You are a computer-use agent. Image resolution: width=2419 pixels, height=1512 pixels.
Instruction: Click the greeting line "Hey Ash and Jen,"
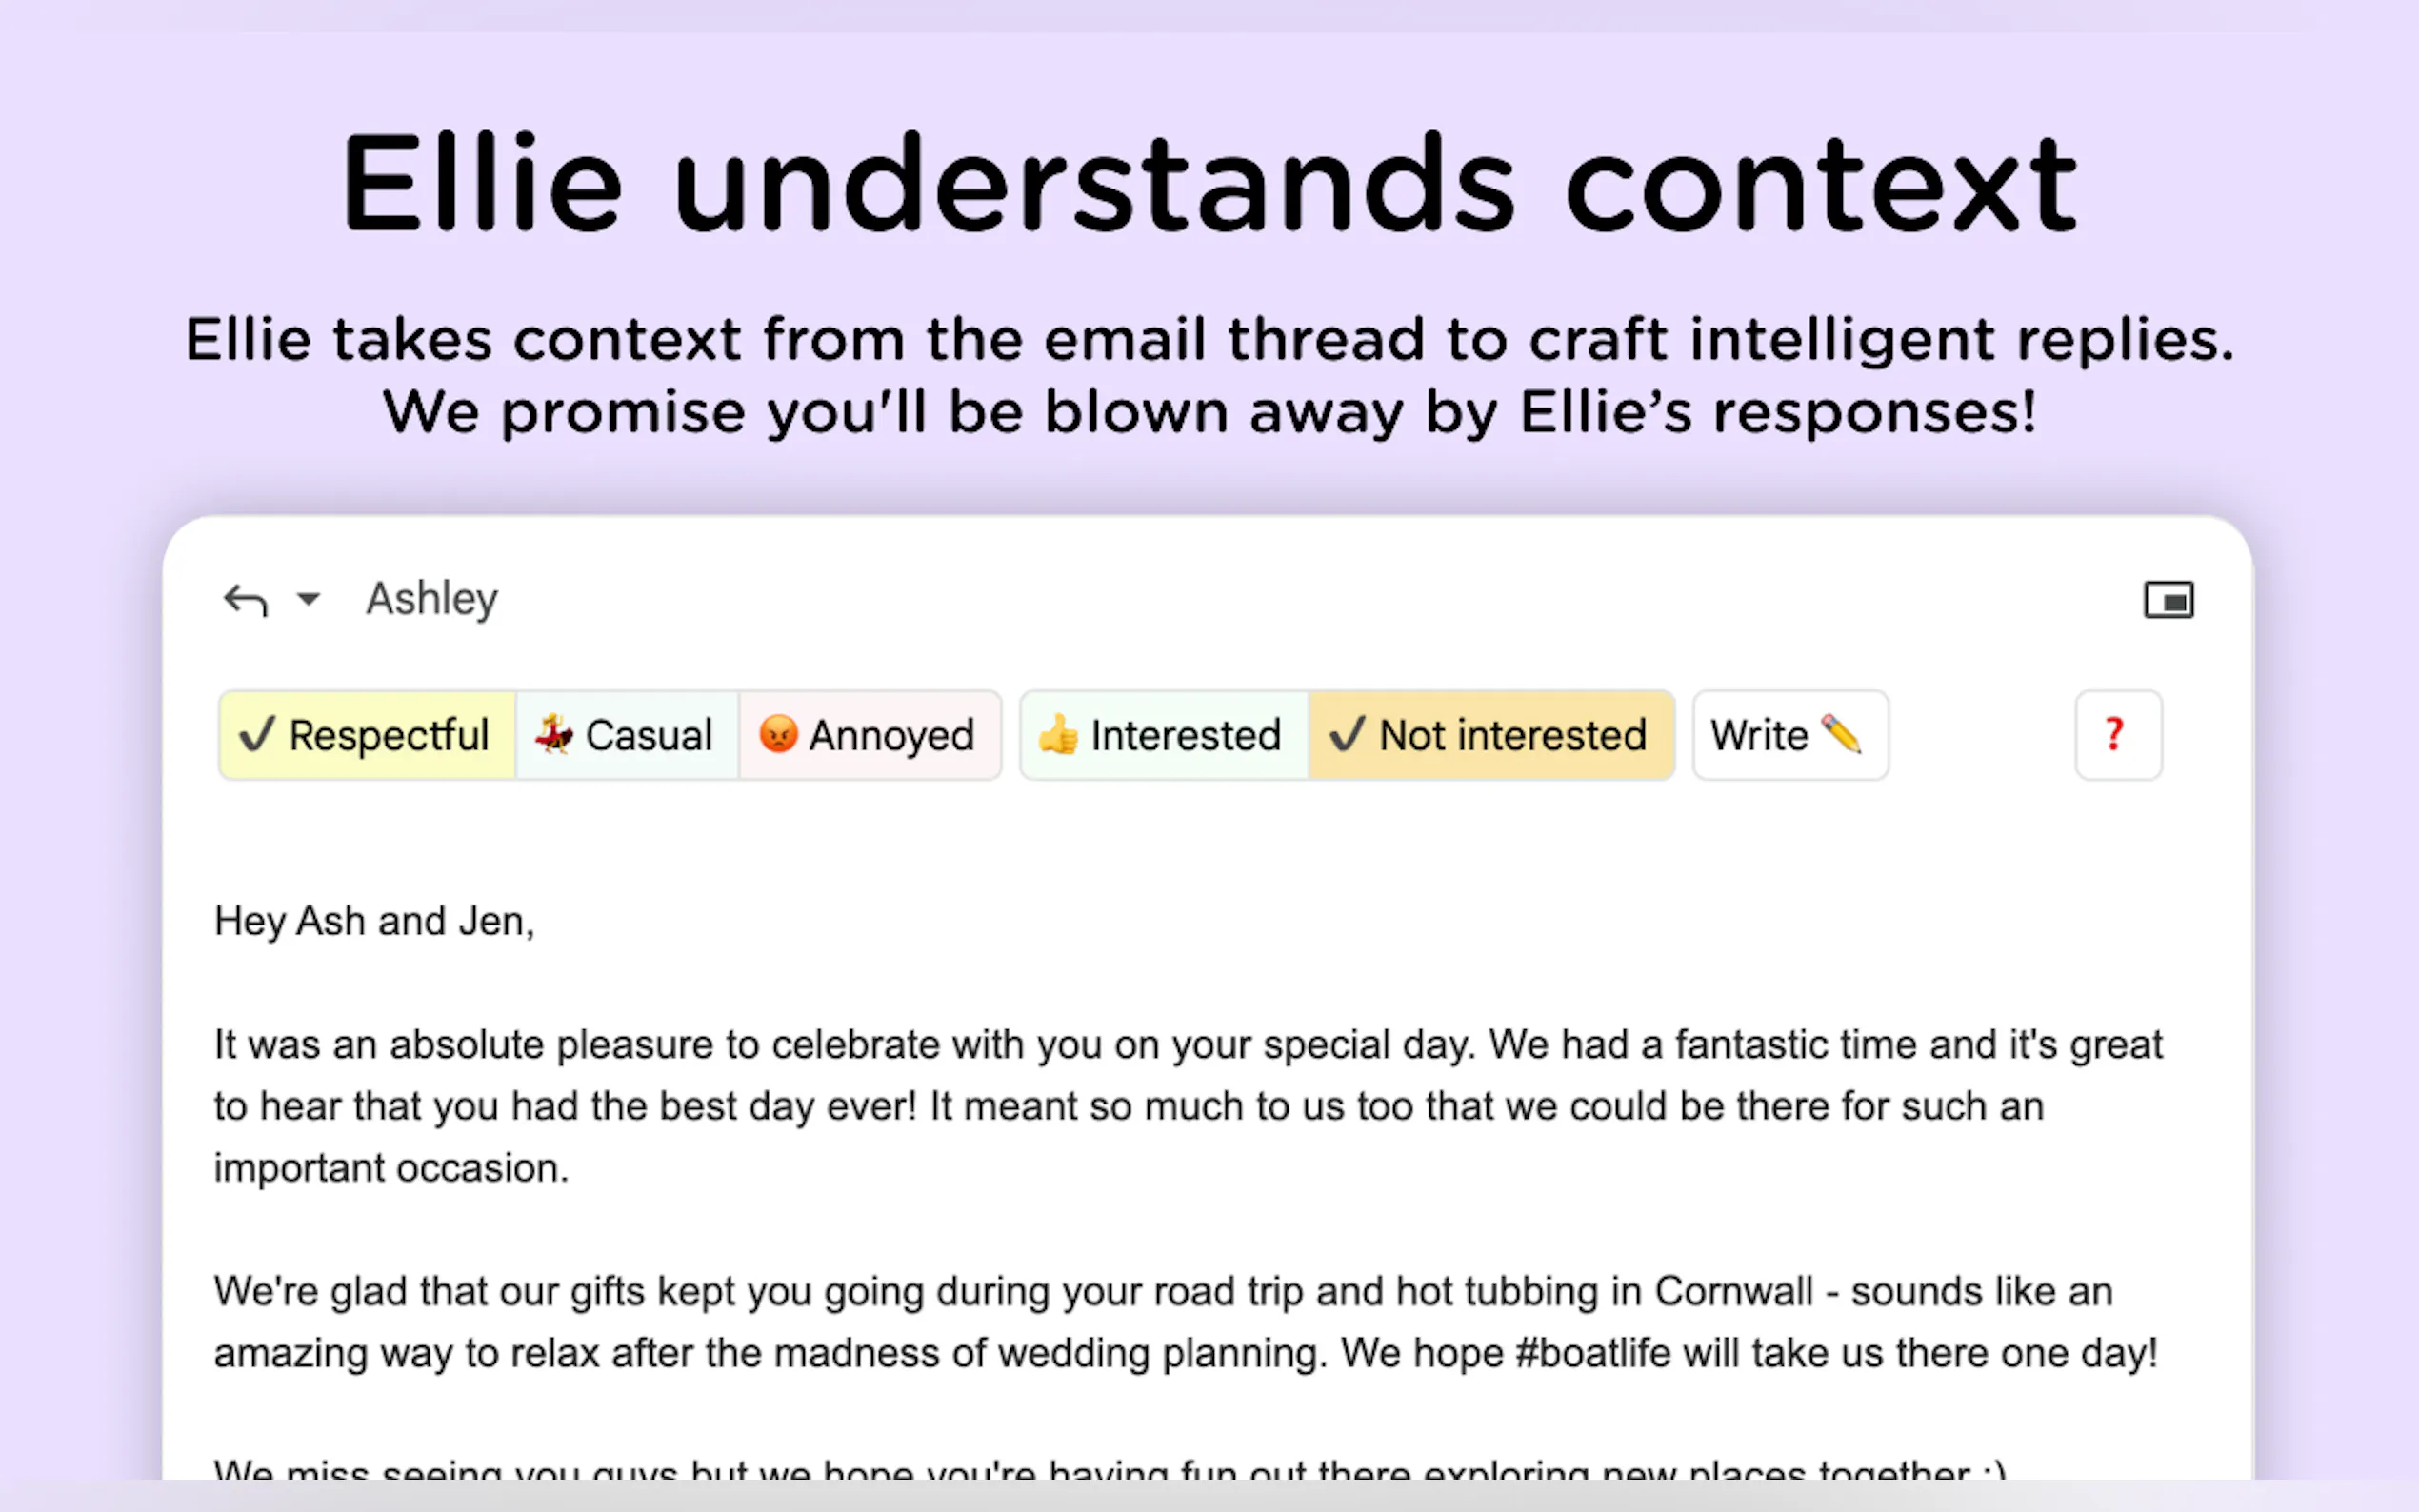click(x=374, y=921)
